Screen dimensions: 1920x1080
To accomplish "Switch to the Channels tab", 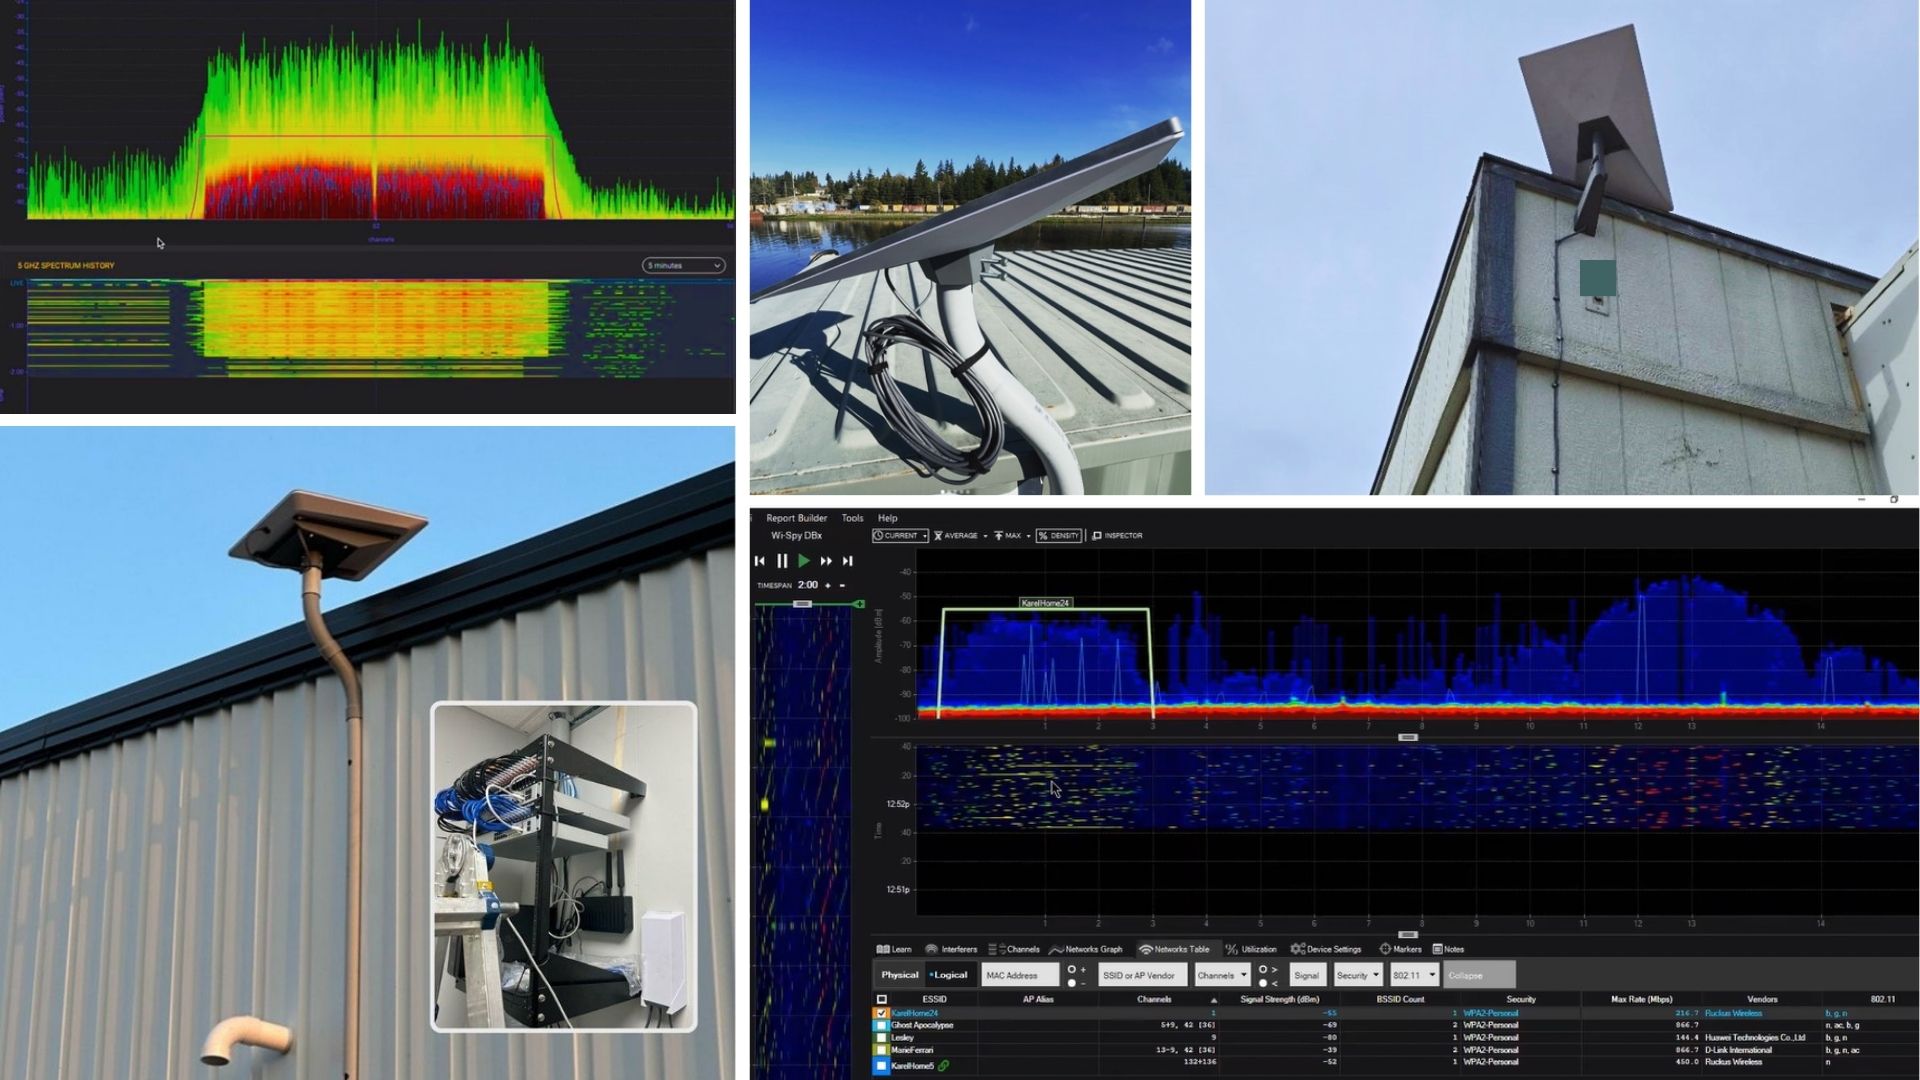I will [x=1014, y=949].
